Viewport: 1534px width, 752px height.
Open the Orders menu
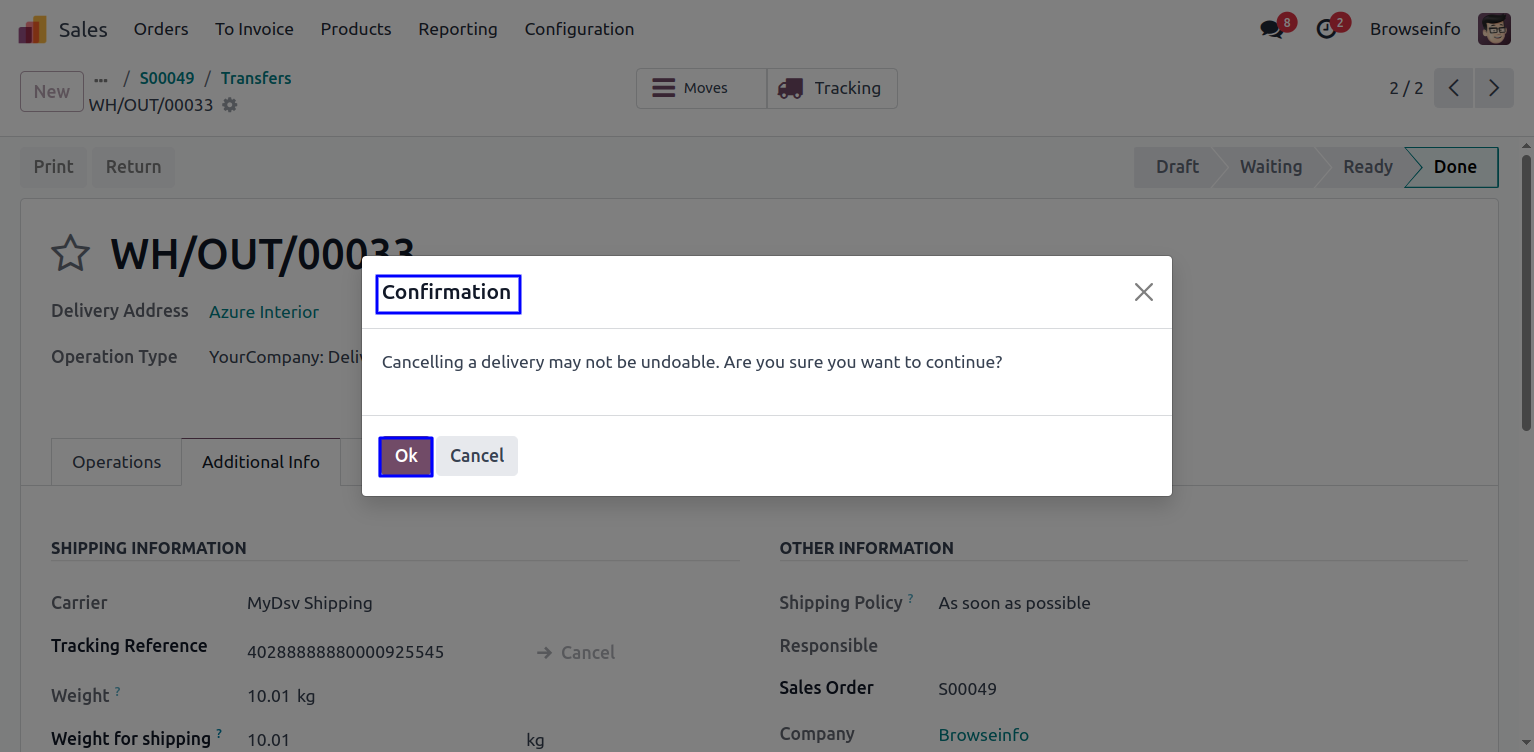161,29
